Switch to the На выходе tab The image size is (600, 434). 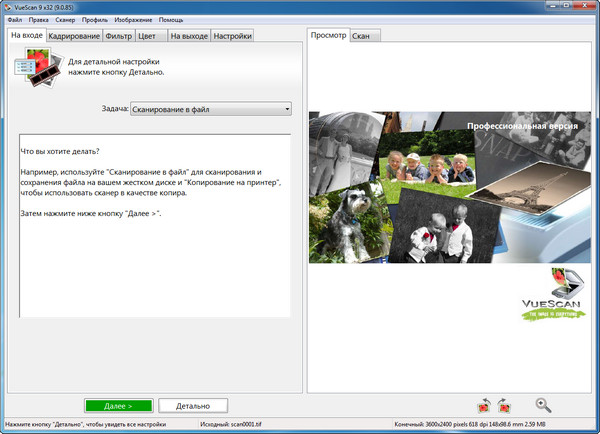click(x=187, y=37)
